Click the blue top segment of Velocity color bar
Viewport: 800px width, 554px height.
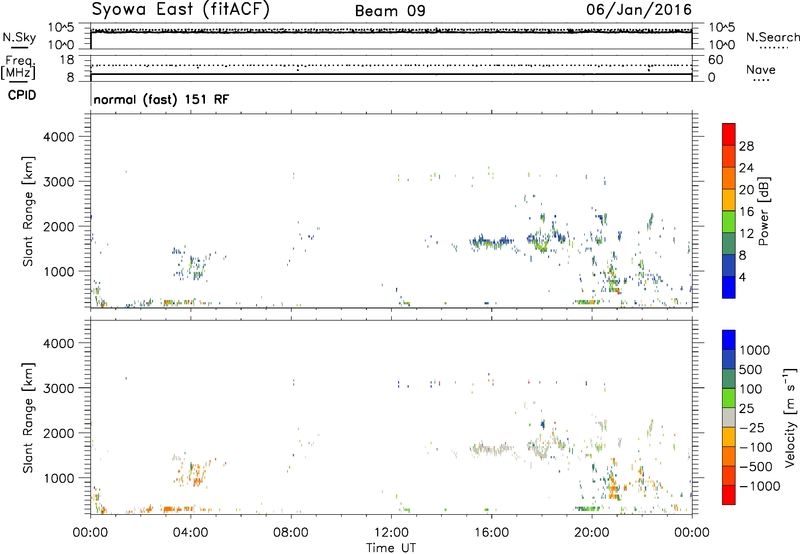pos(729,340)
